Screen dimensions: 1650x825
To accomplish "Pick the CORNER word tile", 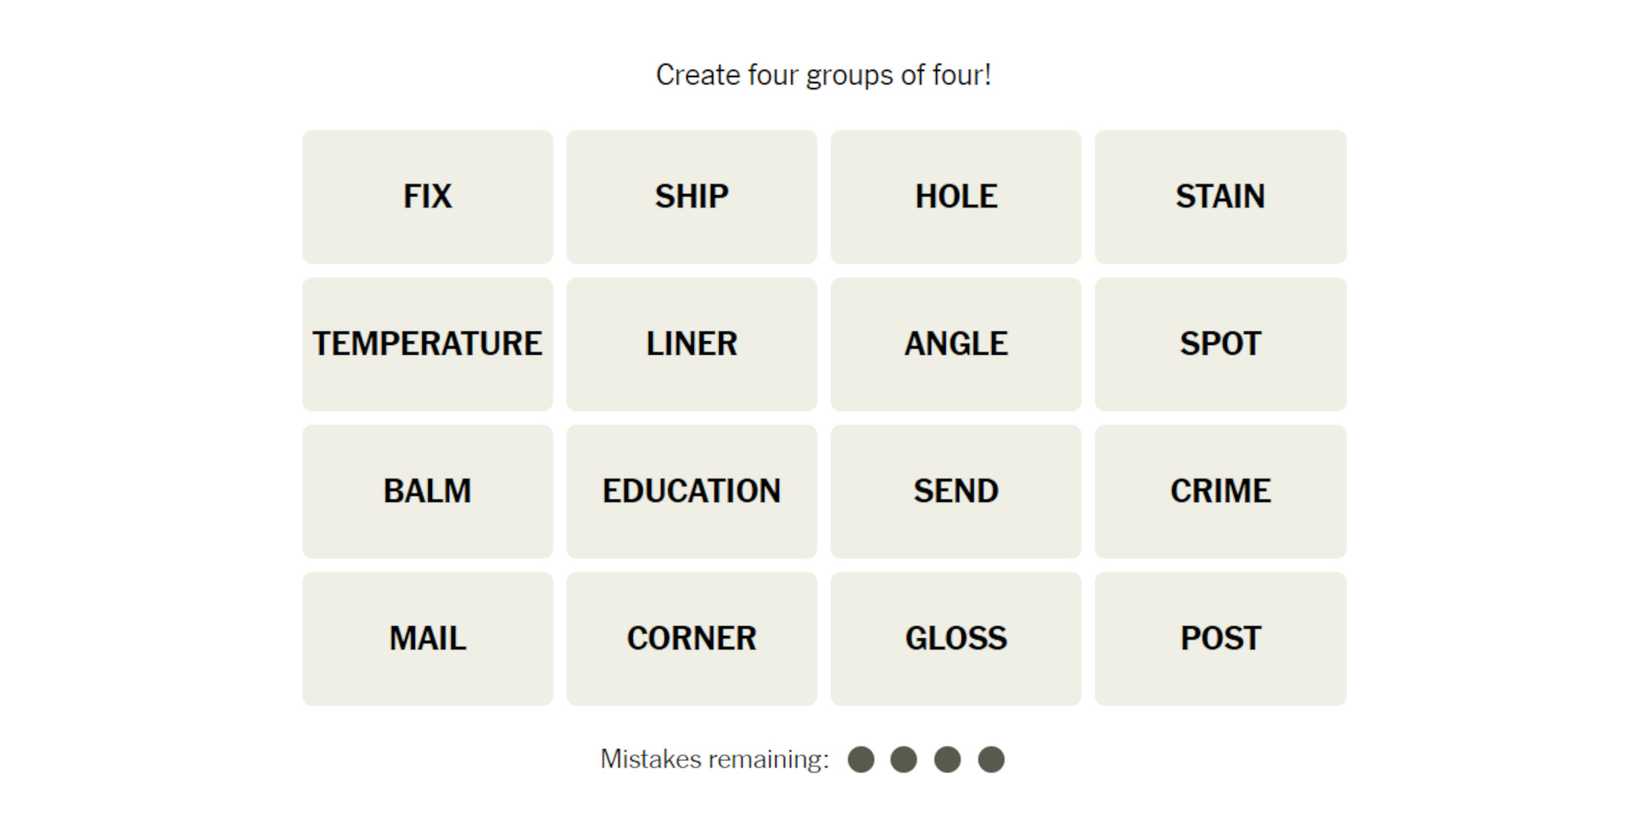I will pyautogui.click(x=691, y=638).
